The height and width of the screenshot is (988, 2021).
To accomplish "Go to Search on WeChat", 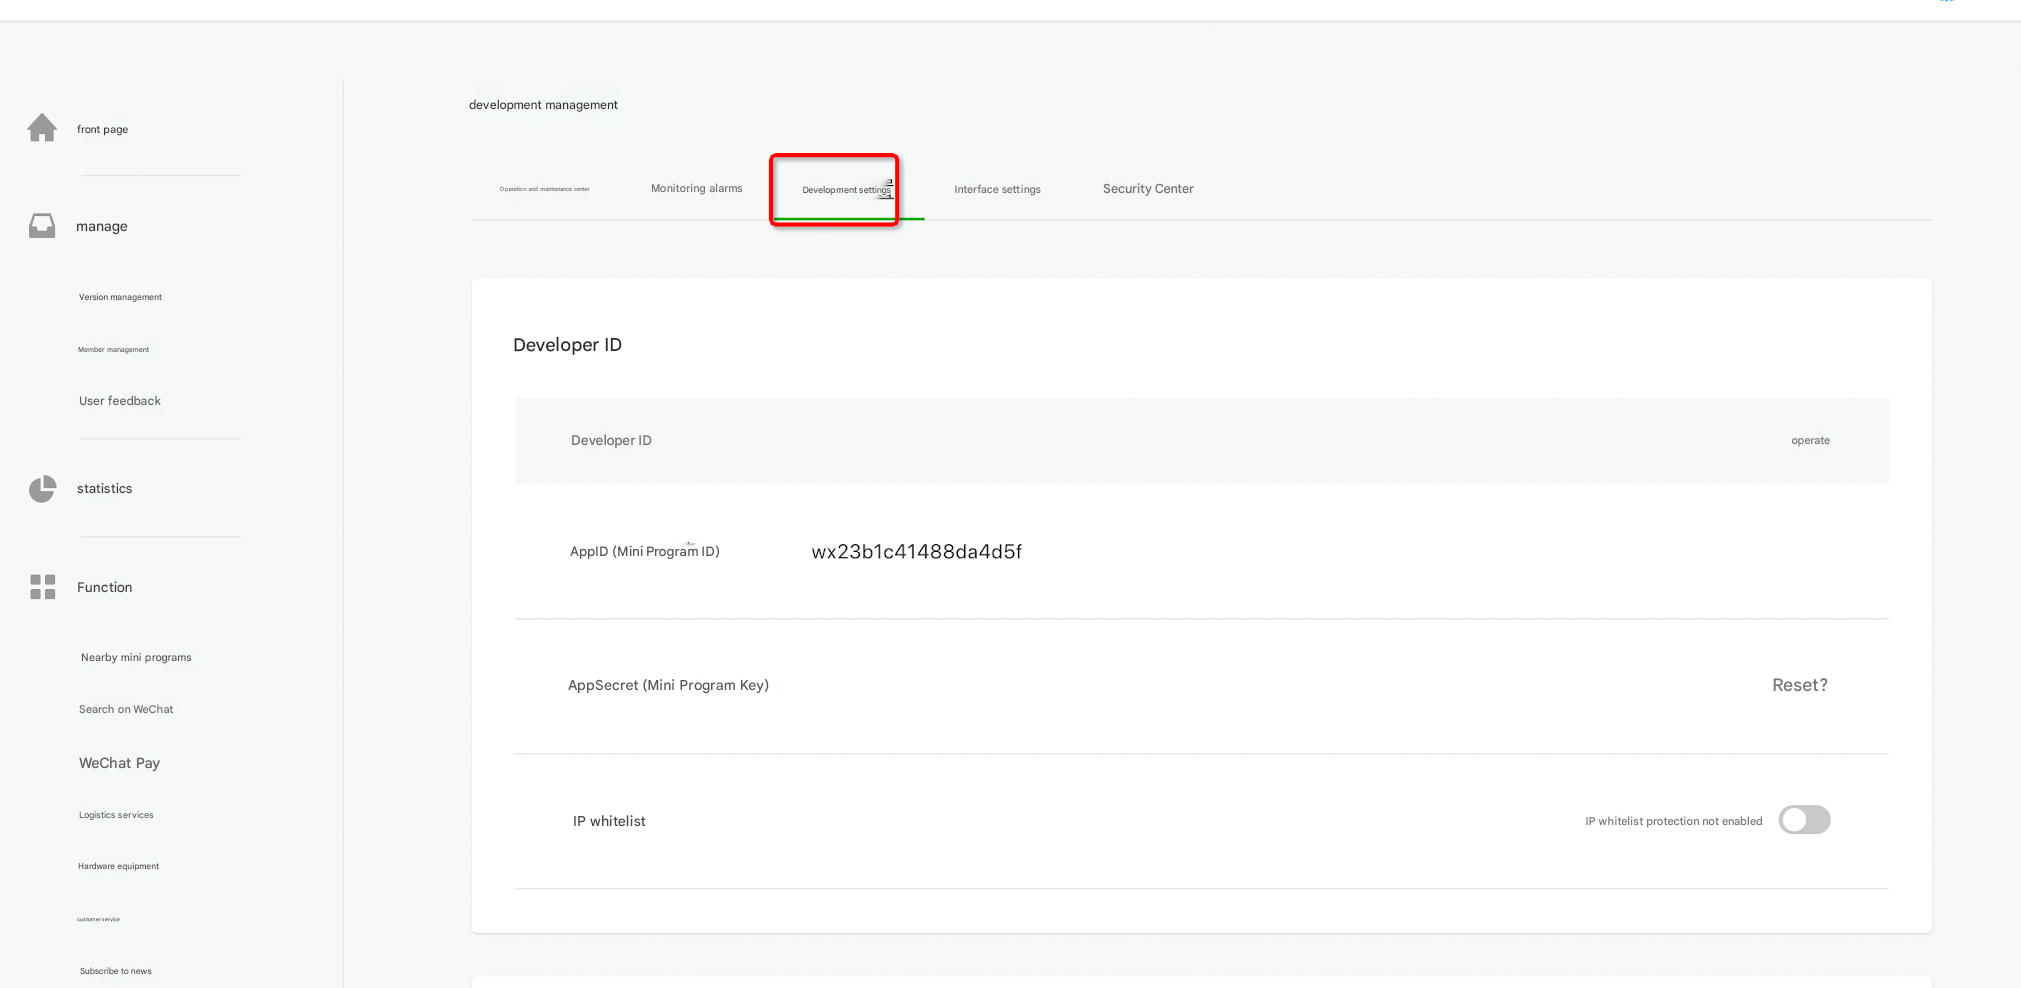I will 126,709.
